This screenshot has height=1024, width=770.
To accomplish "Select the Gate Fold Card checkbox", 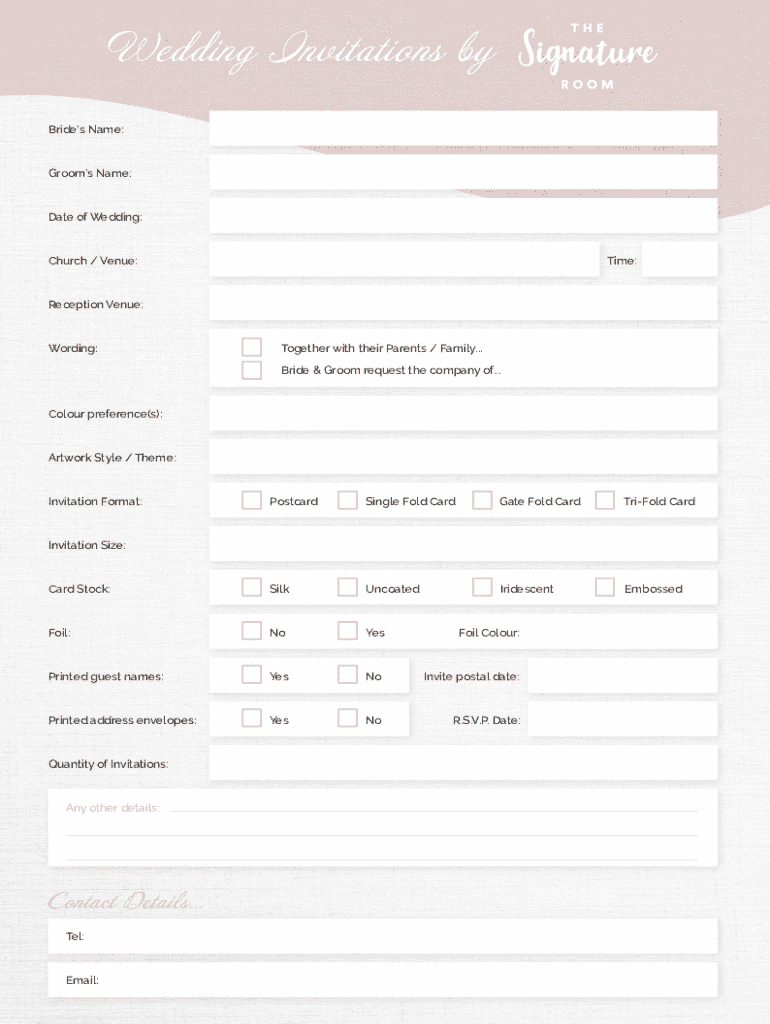I will [482, 500].
